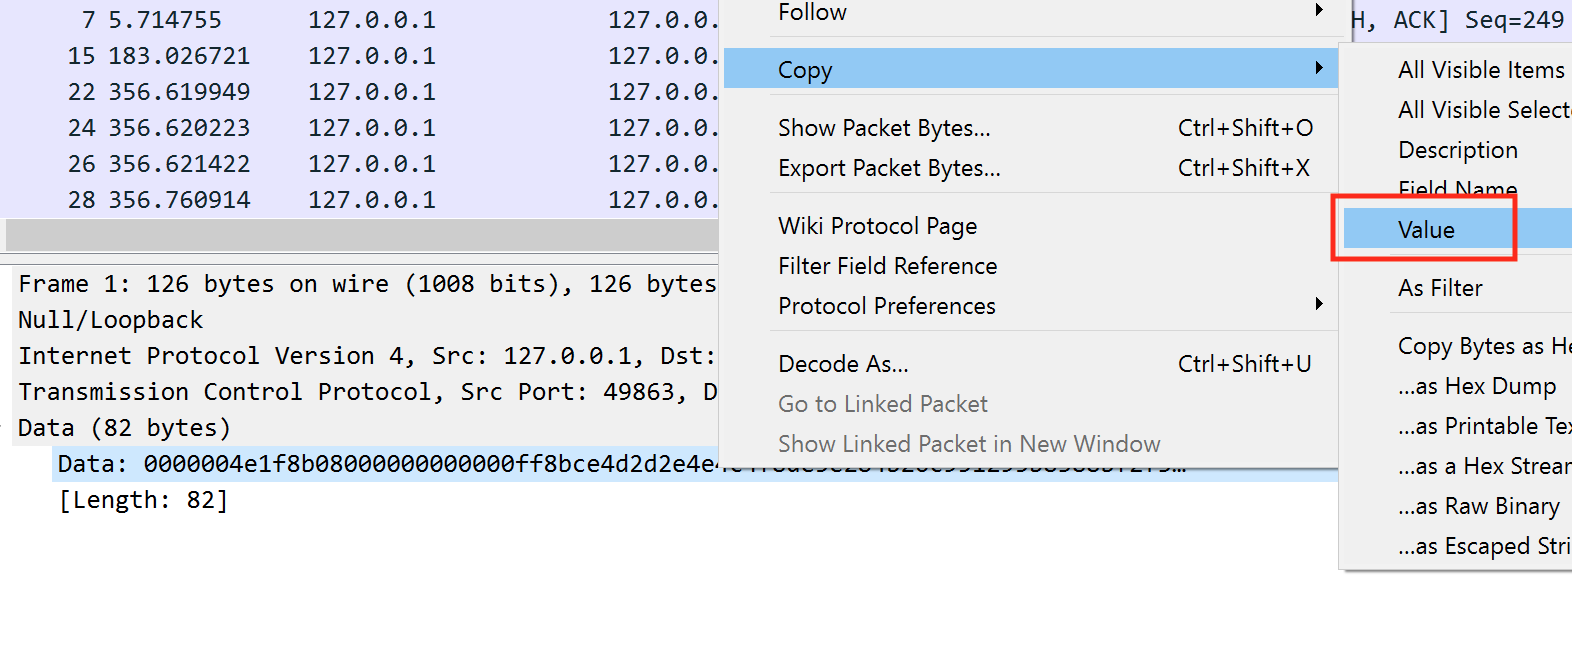This screenshot has height=664, width=1572.
Task: Expand Protocol Preferences submenu arrow
Action: pos(1319,304)
